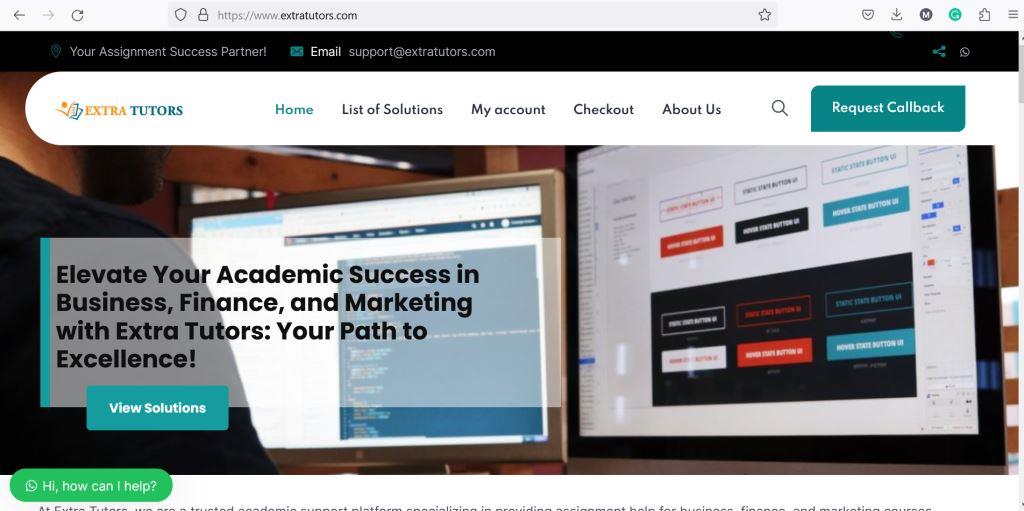Open List of Solutions menu
The image size is (1024, 511).
392,110
